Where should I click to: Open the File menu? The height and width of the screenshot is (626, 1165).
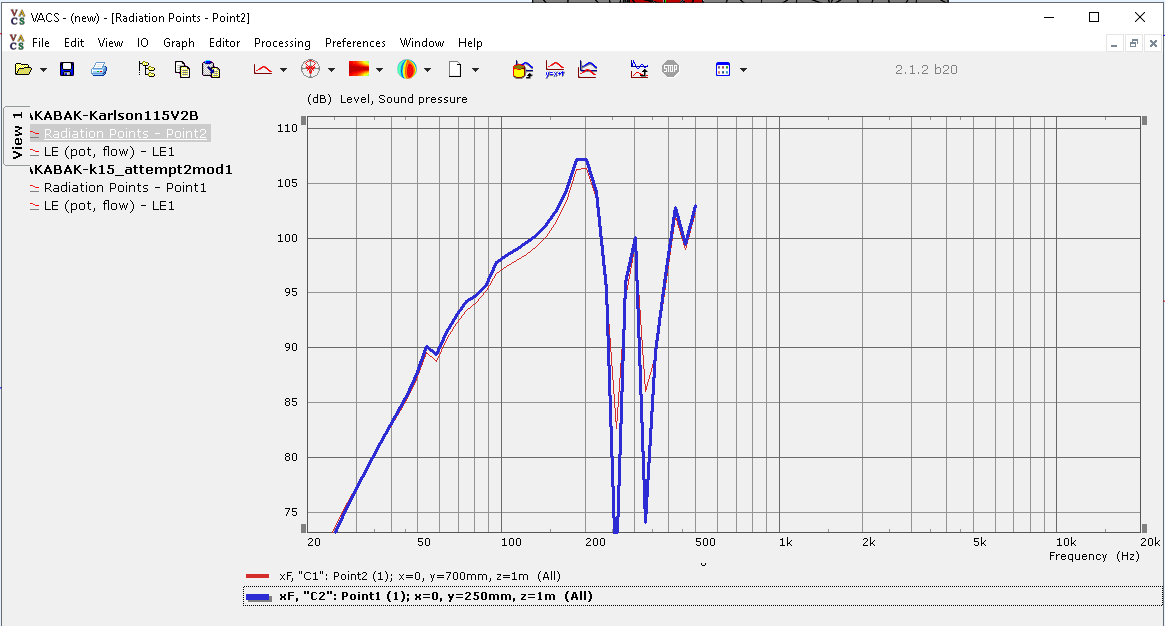click(x=41, y=43)
